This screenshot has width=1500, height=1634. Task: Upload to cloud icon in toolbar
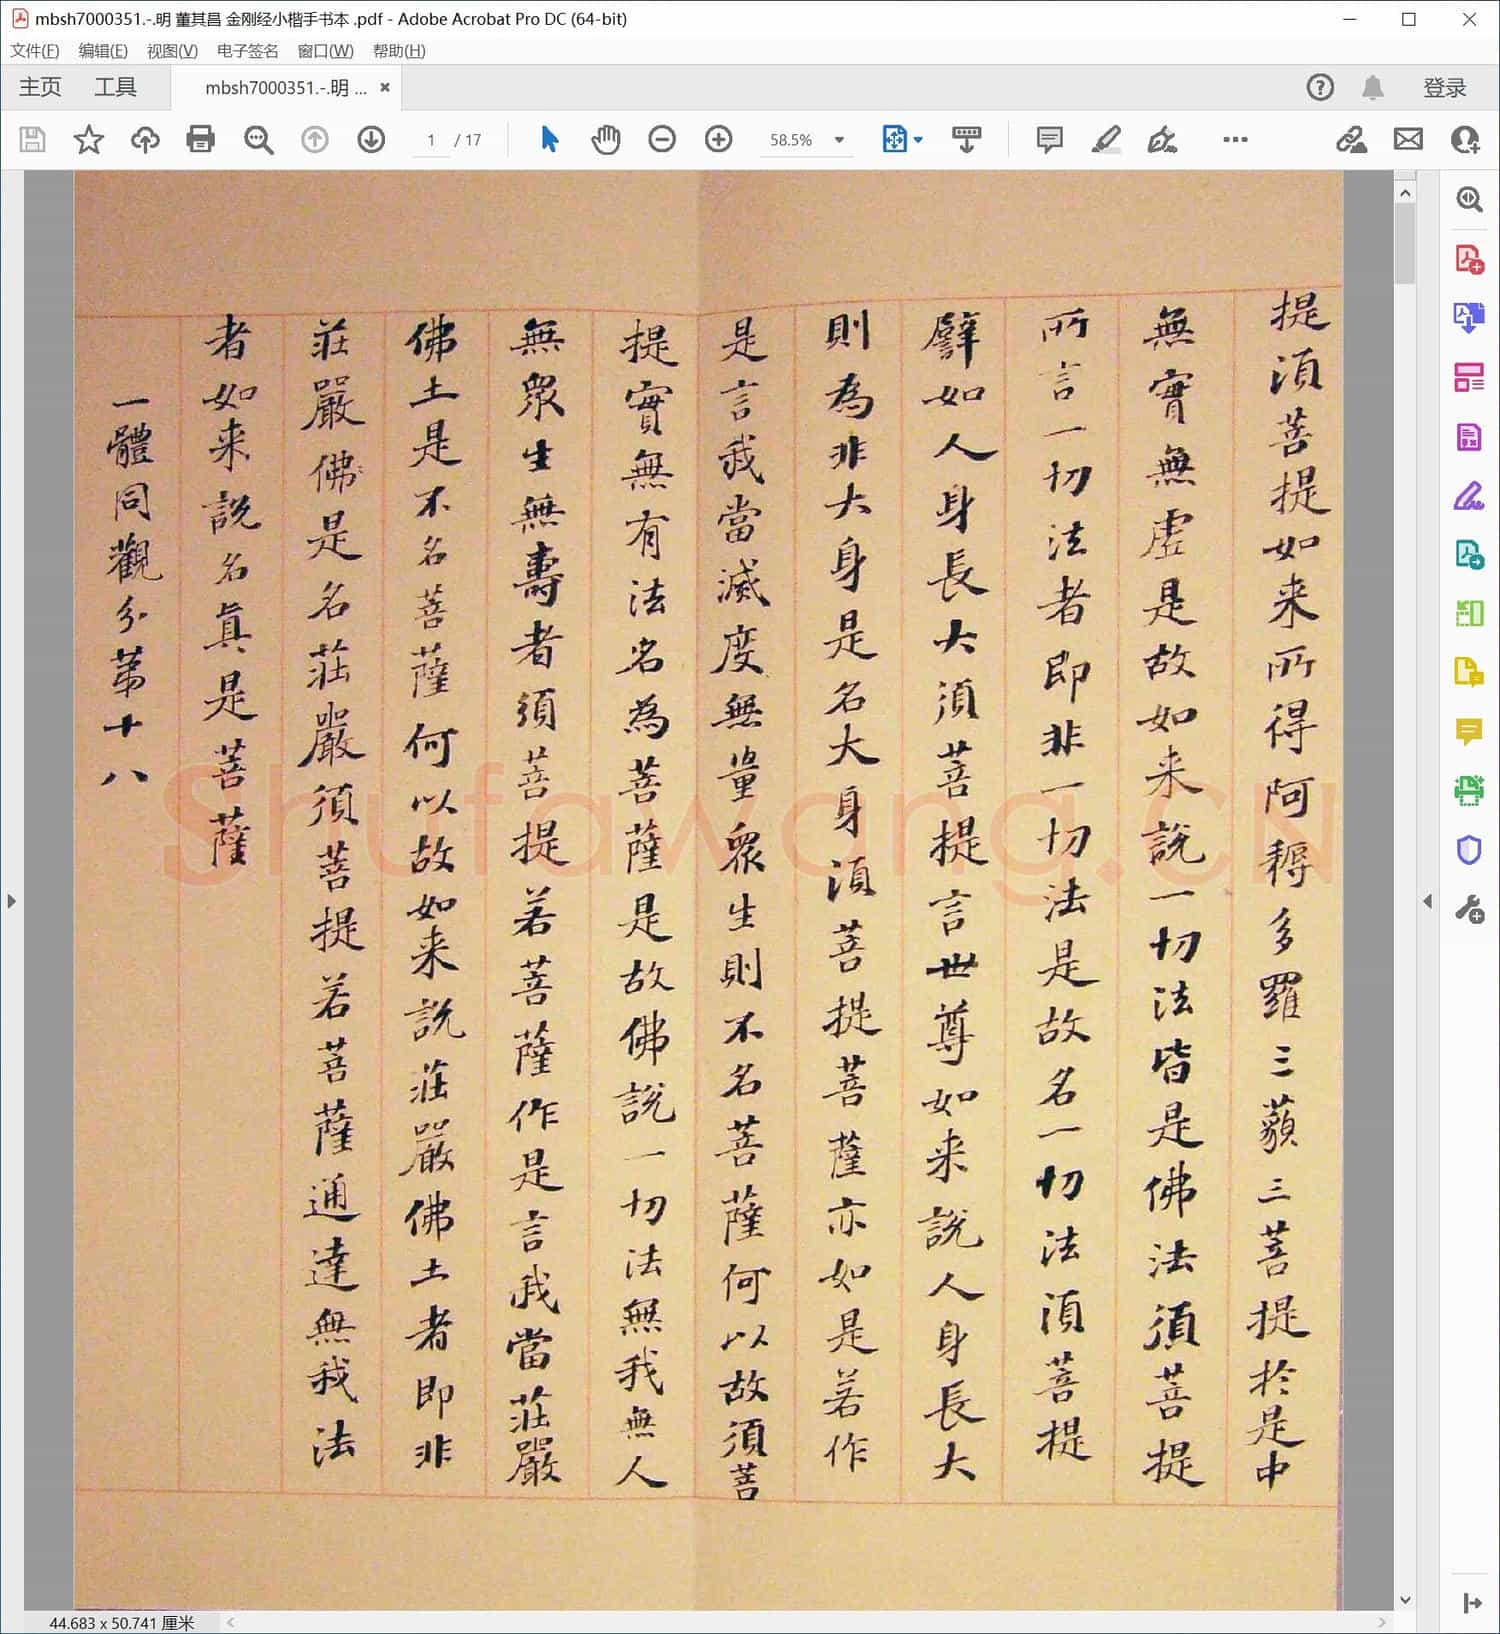point(145,139)
